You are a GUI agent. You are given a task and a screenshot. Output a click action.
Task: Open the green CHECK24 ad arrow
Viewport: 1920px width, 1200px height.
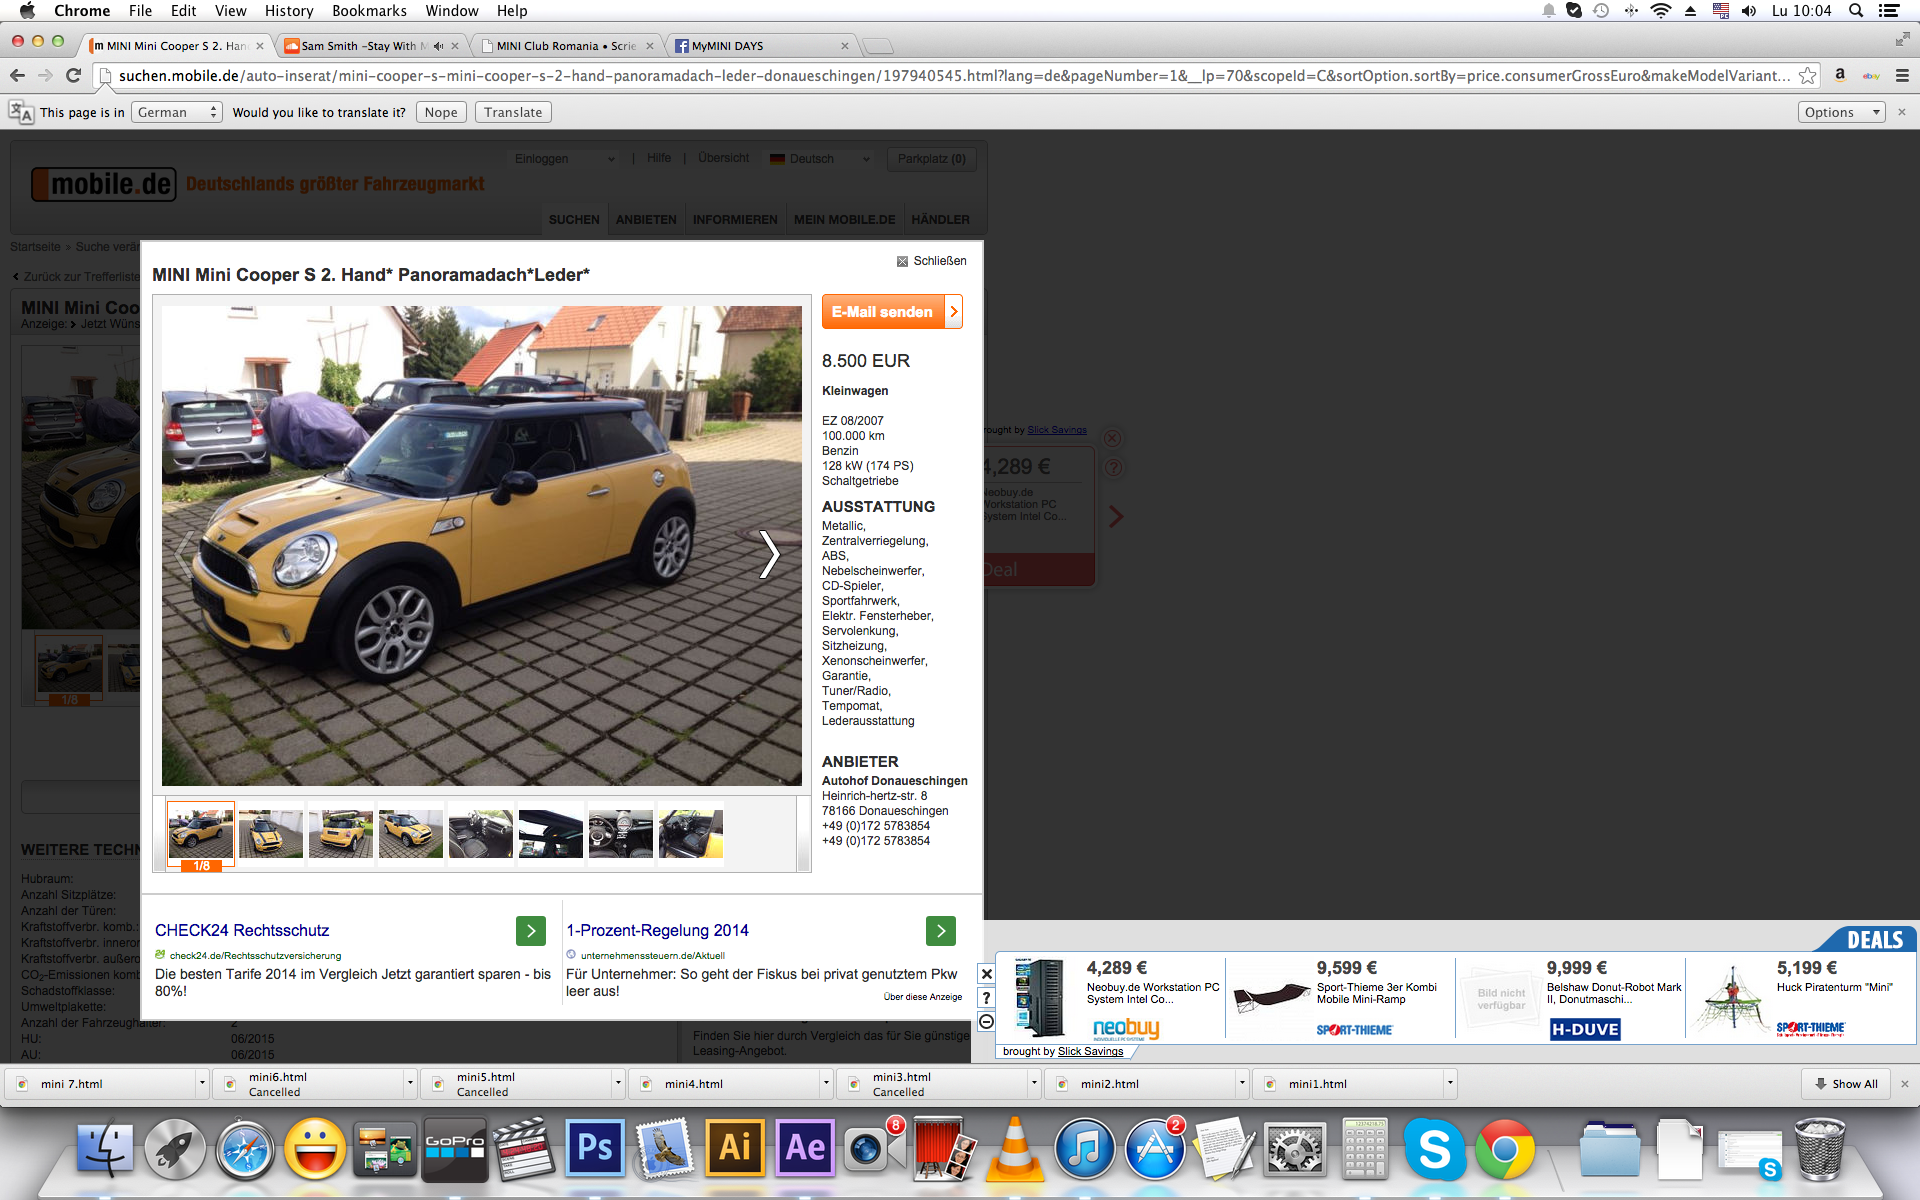click(531, 931)
